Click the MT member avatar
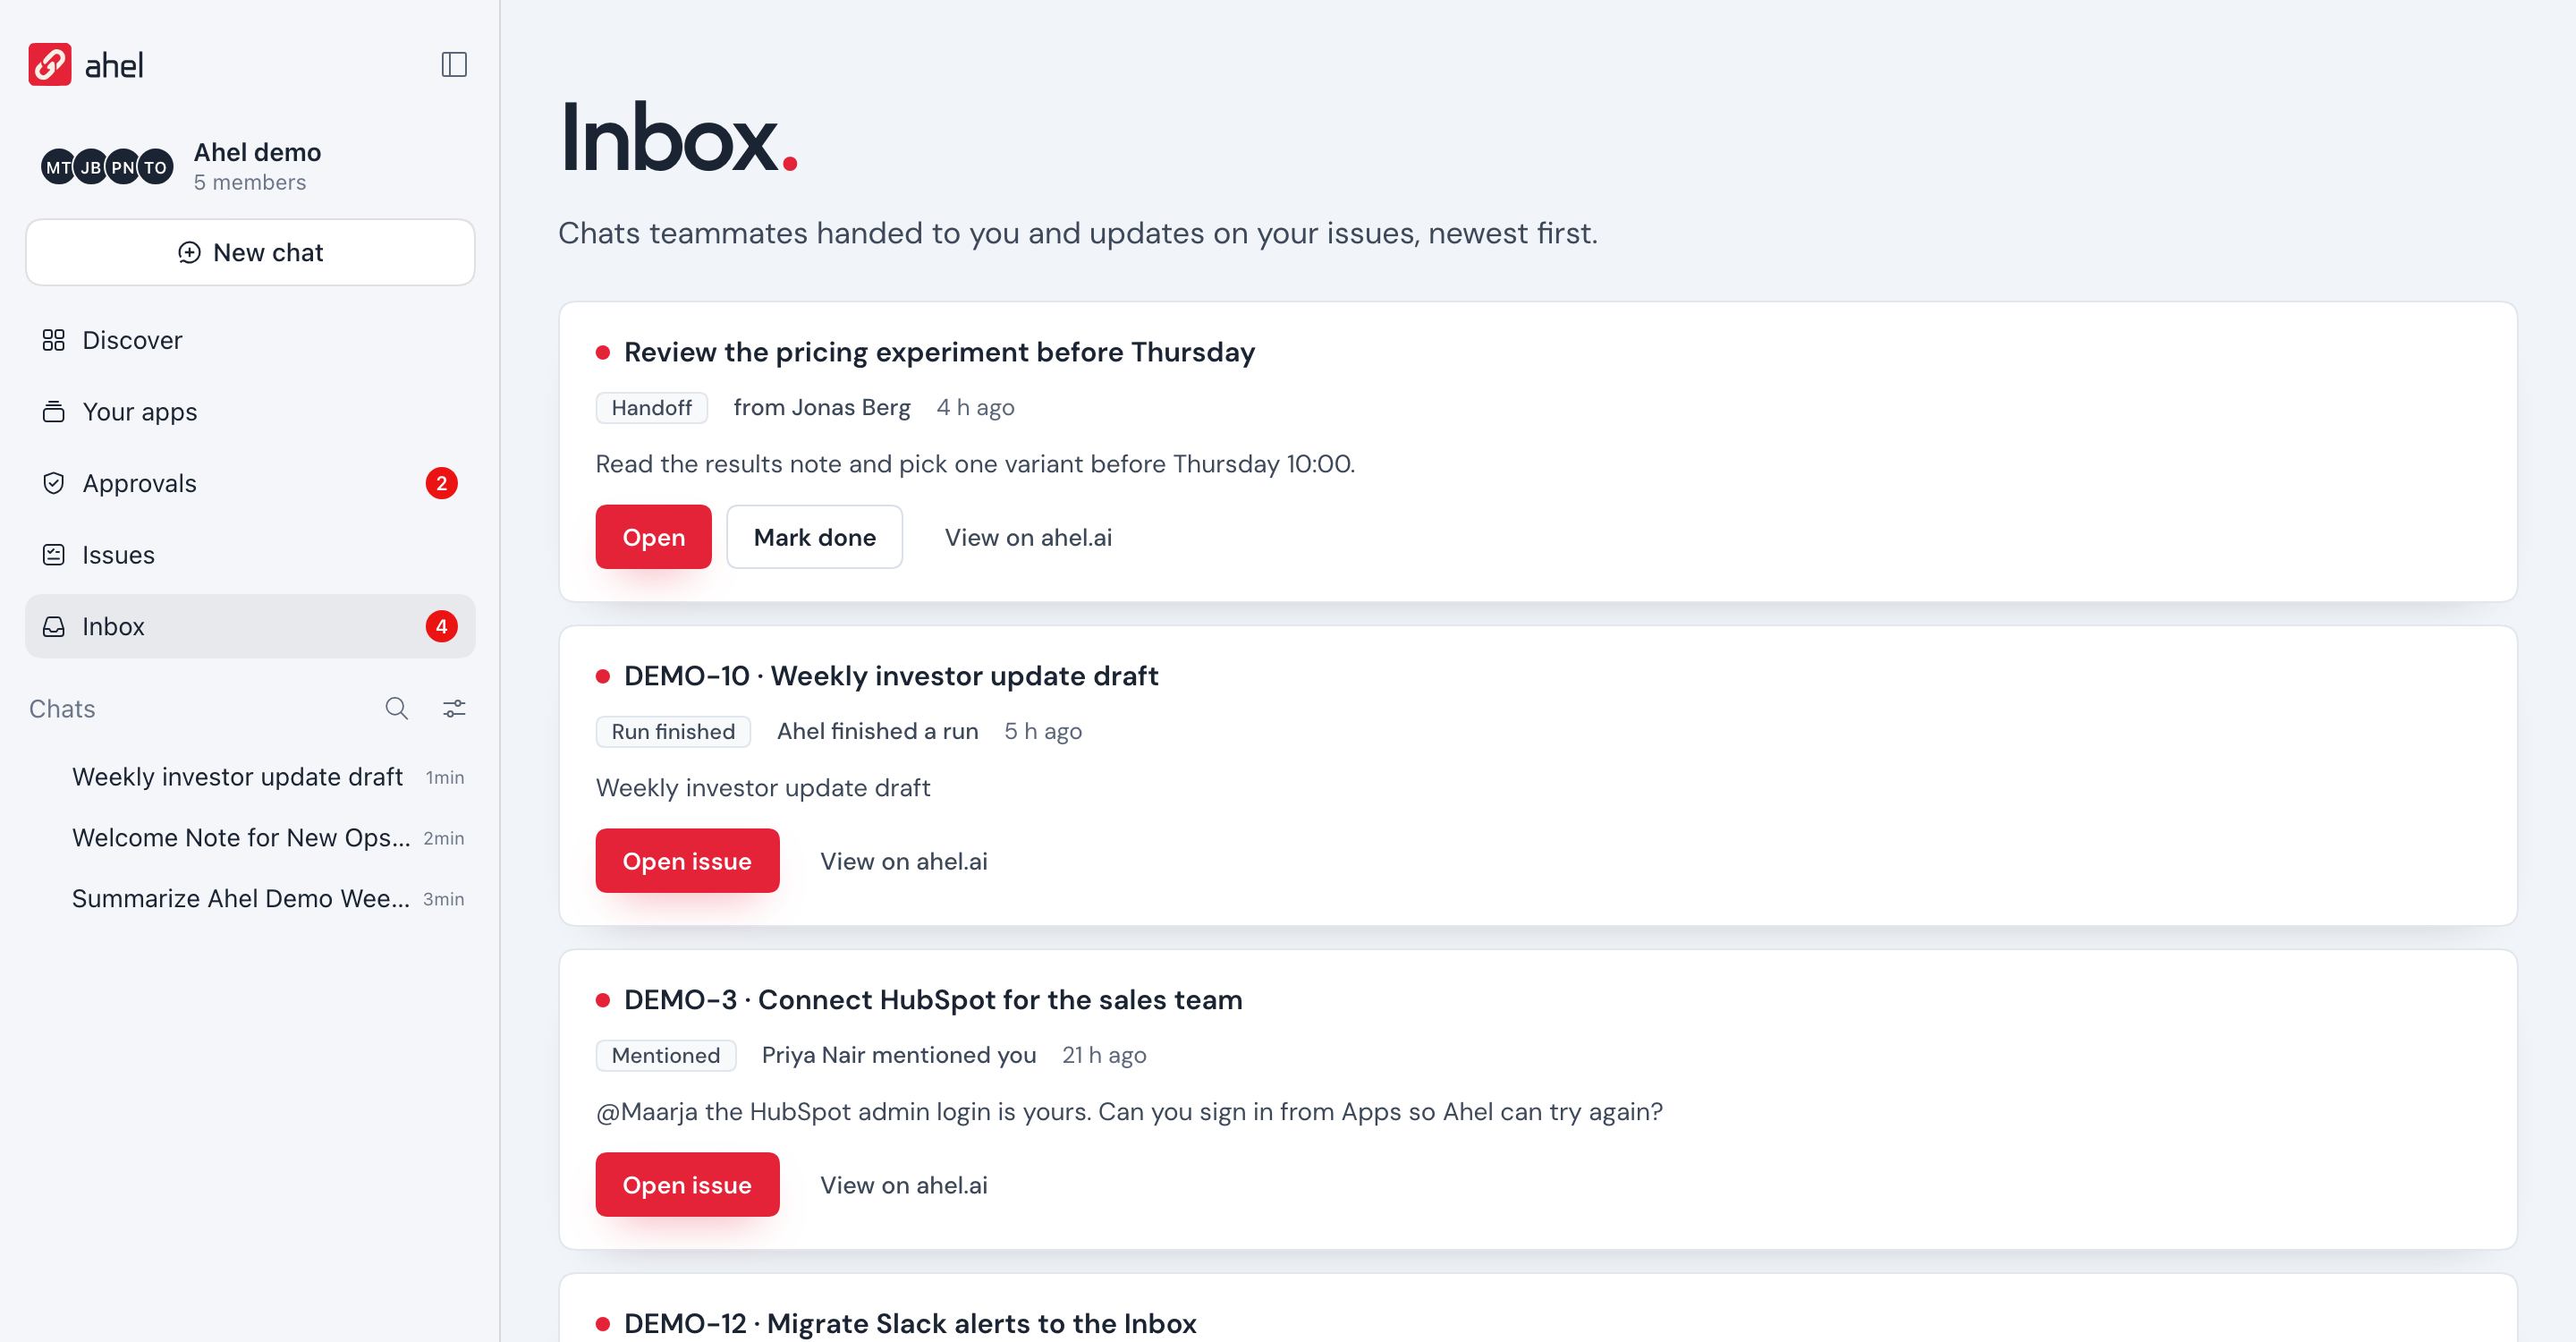 coord(58,167)
